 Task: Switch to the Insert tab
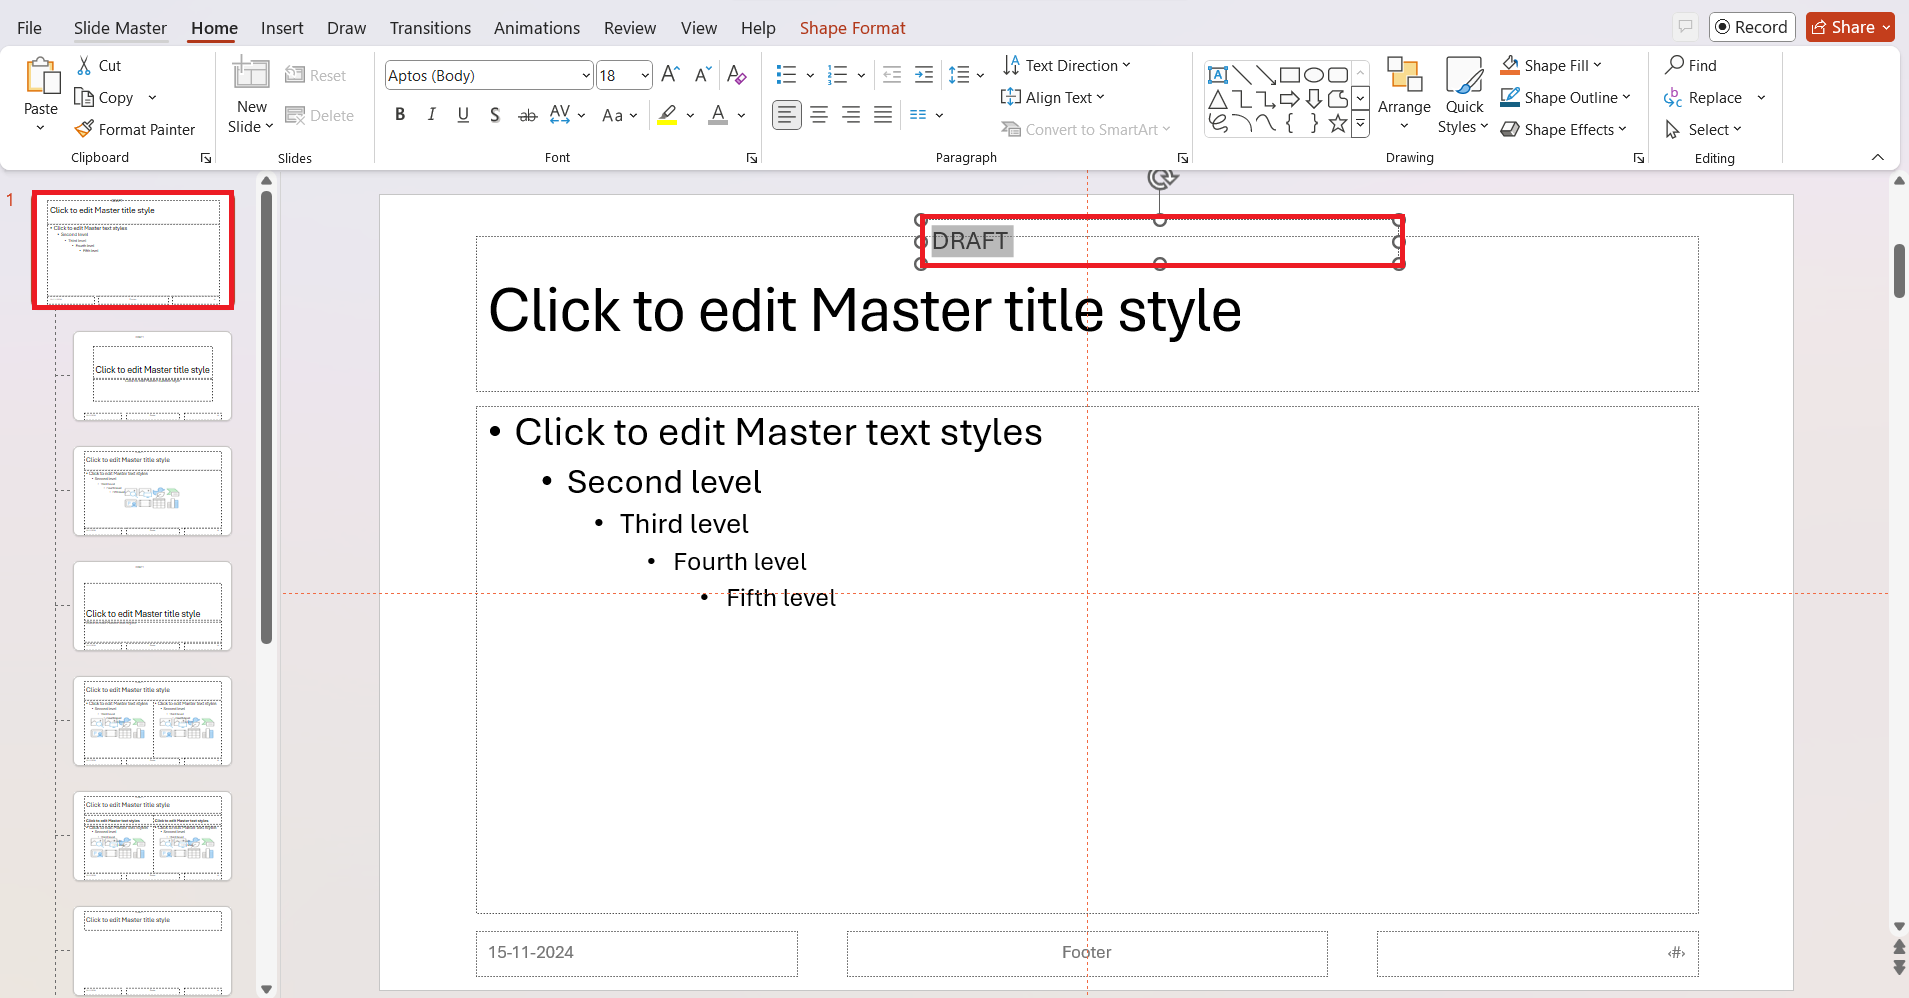tap(282, 27)
